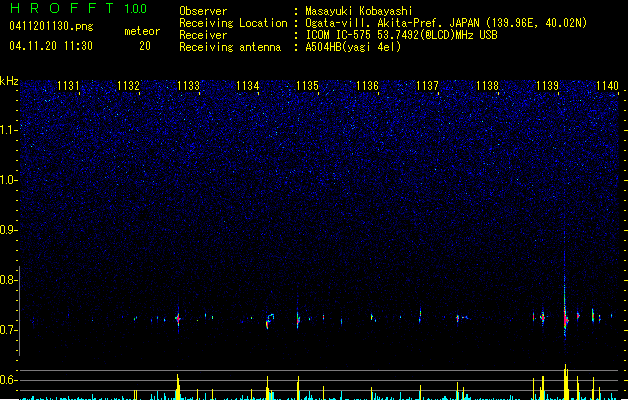This screenshot has height=400, width=629.
Task: Click the 0.7 kHz axis label
Action: [9, 330]
